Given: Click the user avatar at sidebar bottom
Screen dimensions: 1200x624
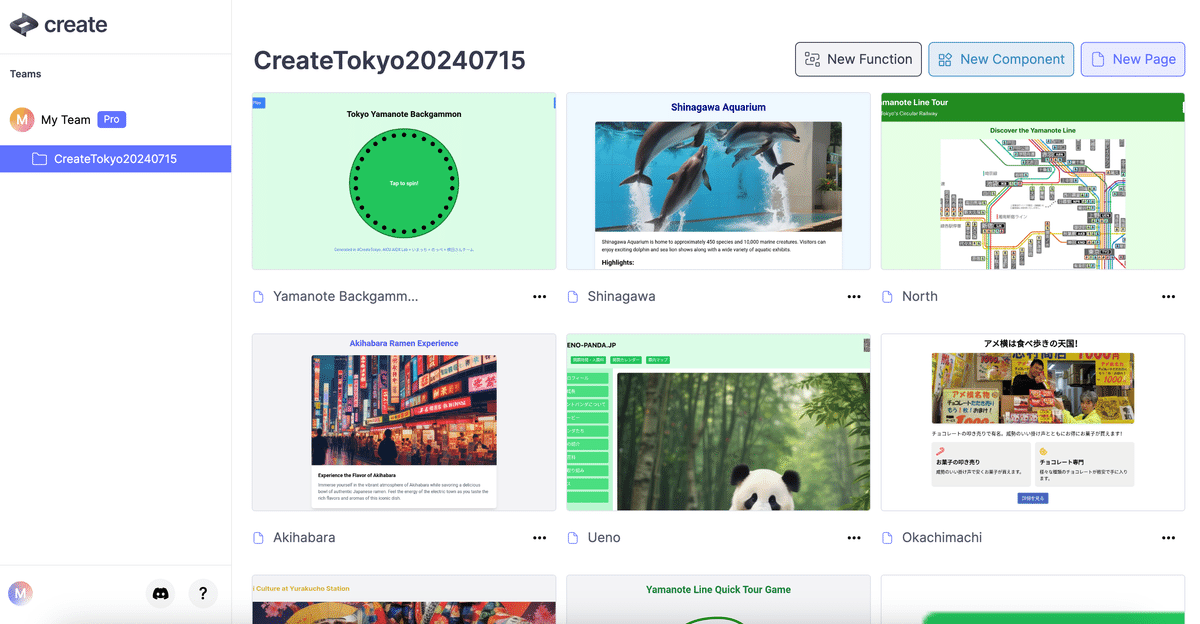Looking at the screenshot, I should (x=20, y=593).
